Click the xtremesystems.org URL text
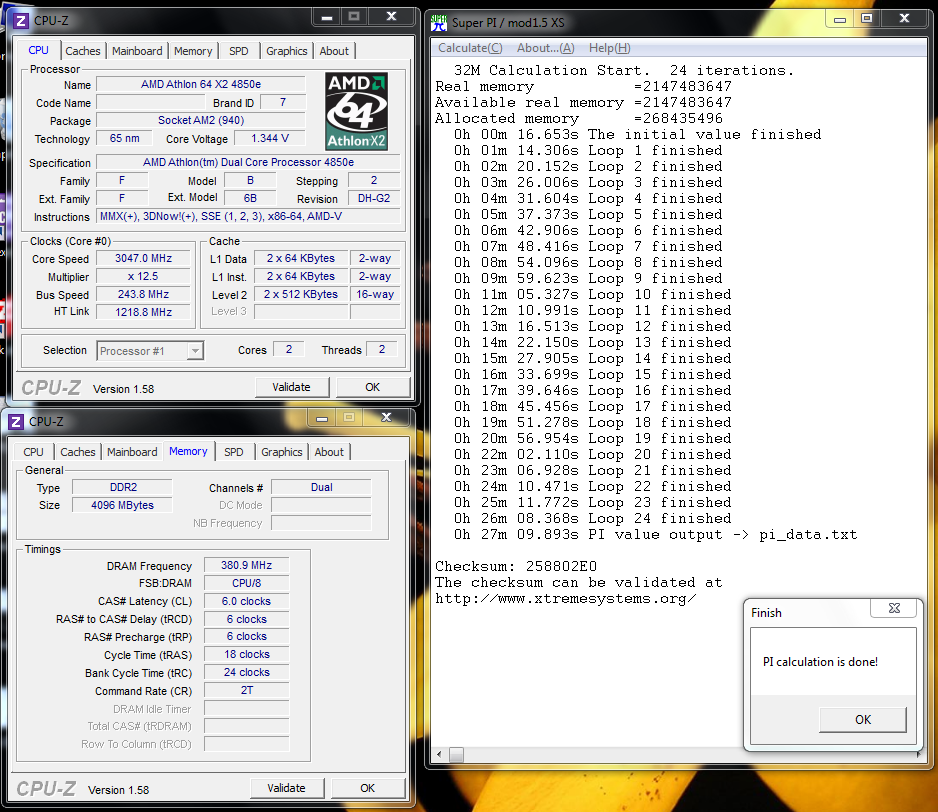Image resolution: width=938 pixels, height=812 pixels. click(565, 598)
